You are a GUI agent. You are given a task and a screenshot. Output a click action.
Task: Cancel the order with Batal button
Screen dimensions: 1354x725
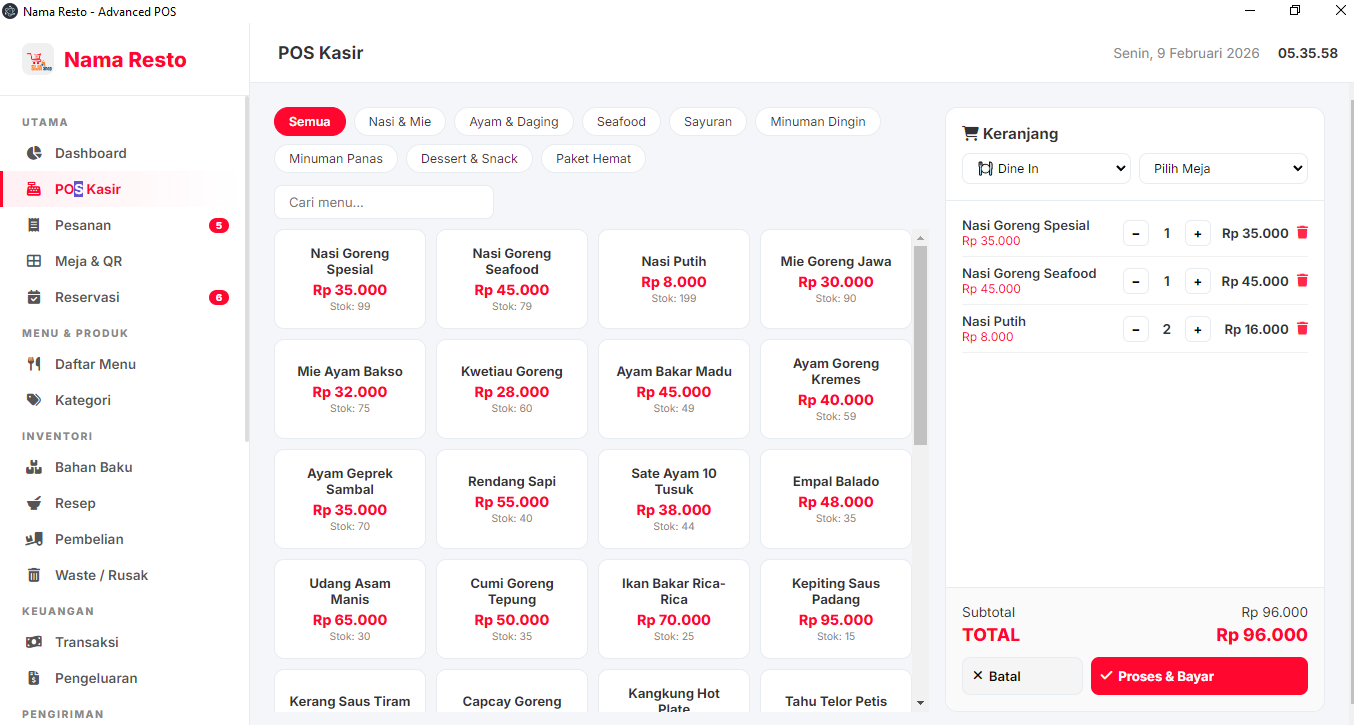pos(1021,676)
